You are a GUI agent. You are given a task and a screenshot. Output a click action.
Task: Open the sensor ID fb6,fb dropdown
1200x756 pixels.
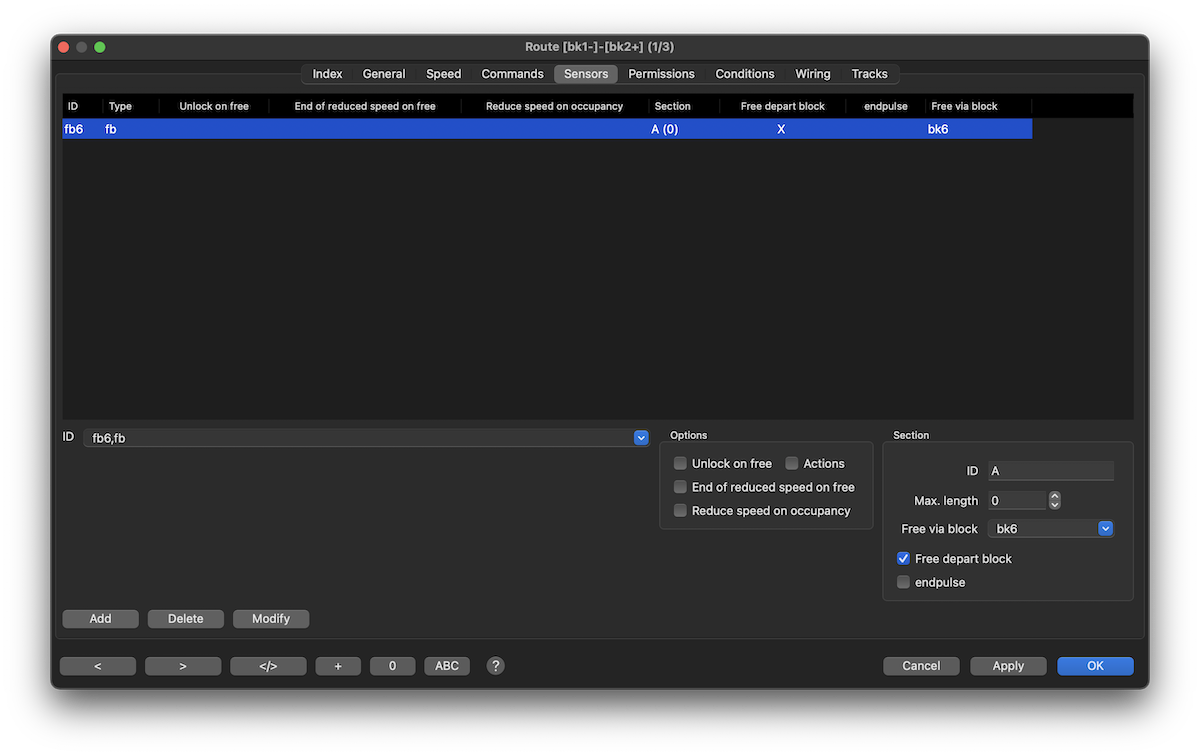[641, 438]
